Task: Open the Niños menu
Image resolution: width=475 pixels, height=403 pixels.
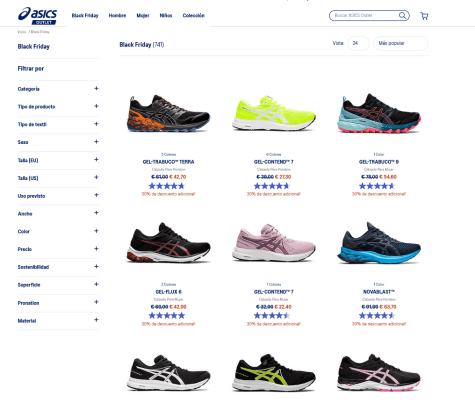Action: (166, 15)
